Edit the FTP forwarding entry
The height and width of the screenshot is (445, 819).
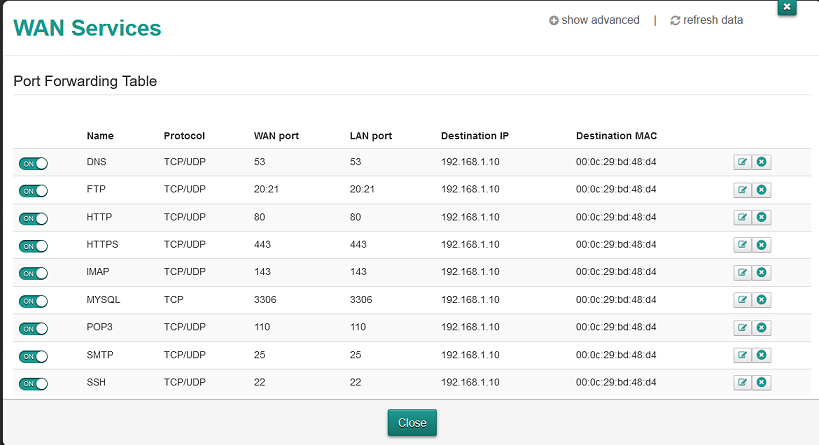tap(742, 189)
